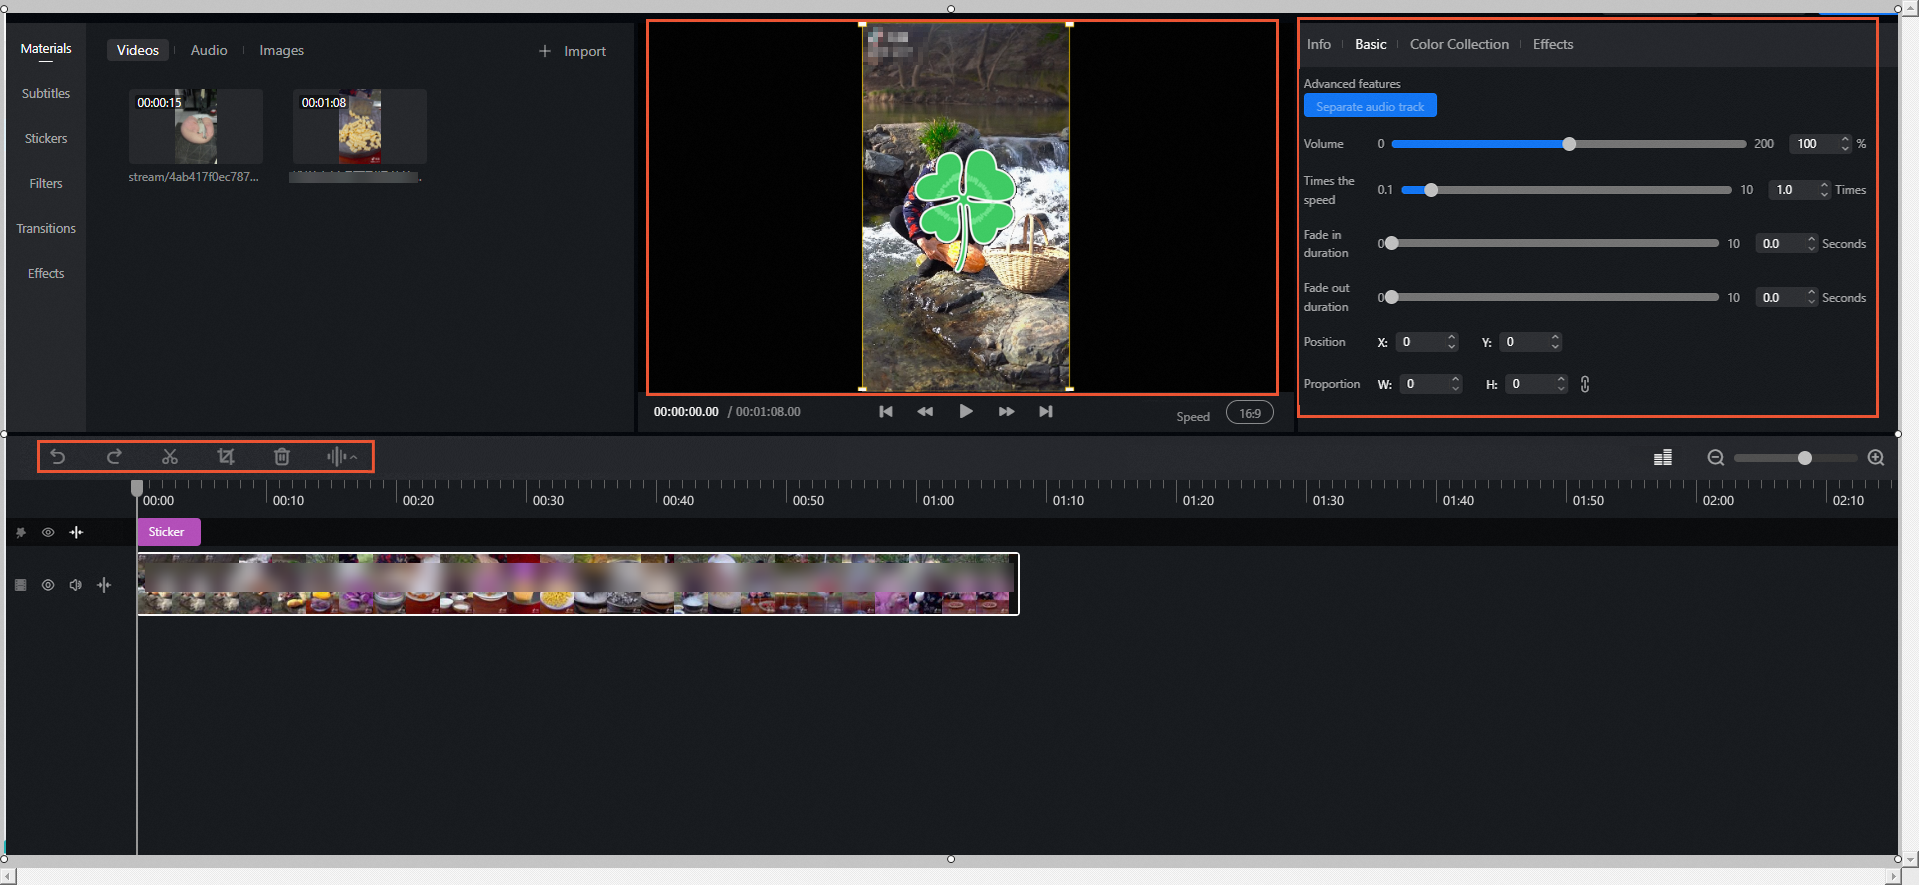This screenshot has width=1919, height=885.
Task: Select the video clip on timeline
Action: click(x=578, y=584)
